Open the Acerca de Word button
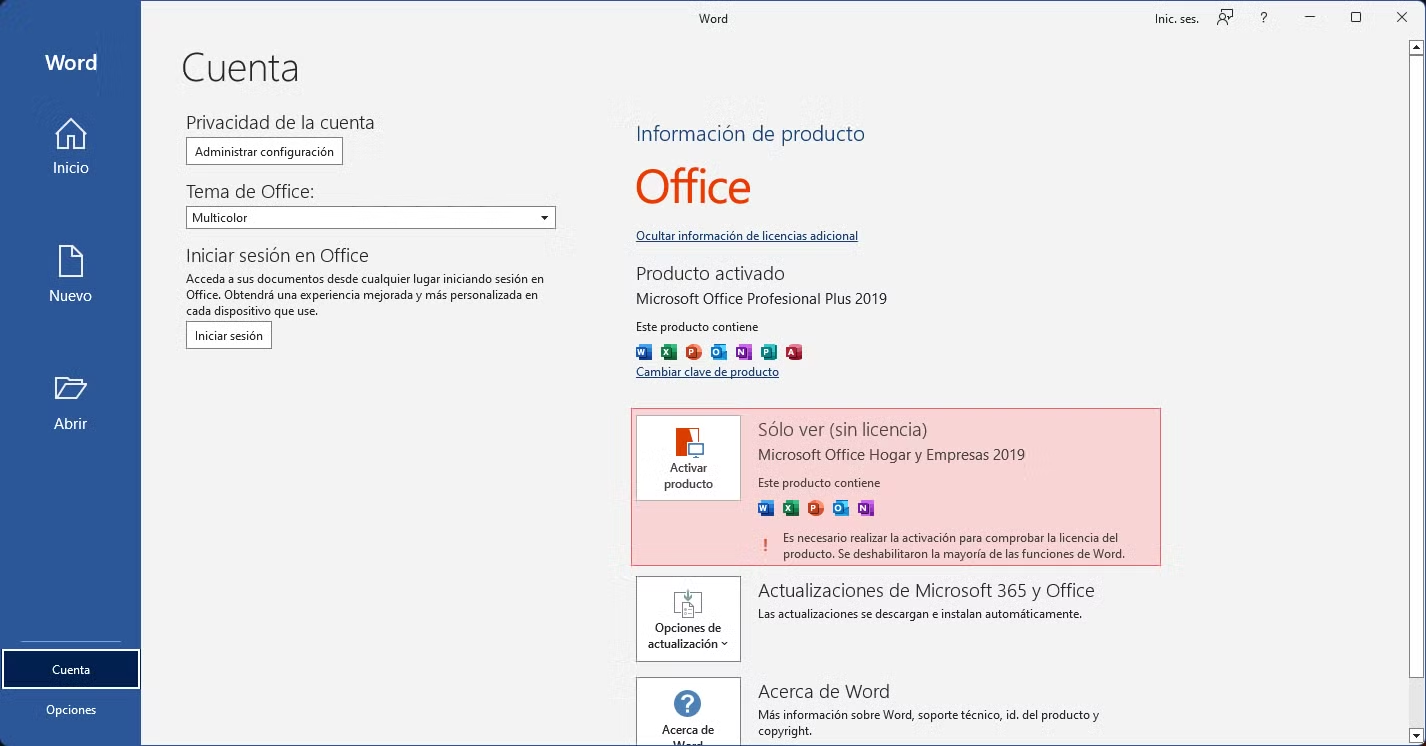This screenshot has width=1426, height=746. coord(688,712)
